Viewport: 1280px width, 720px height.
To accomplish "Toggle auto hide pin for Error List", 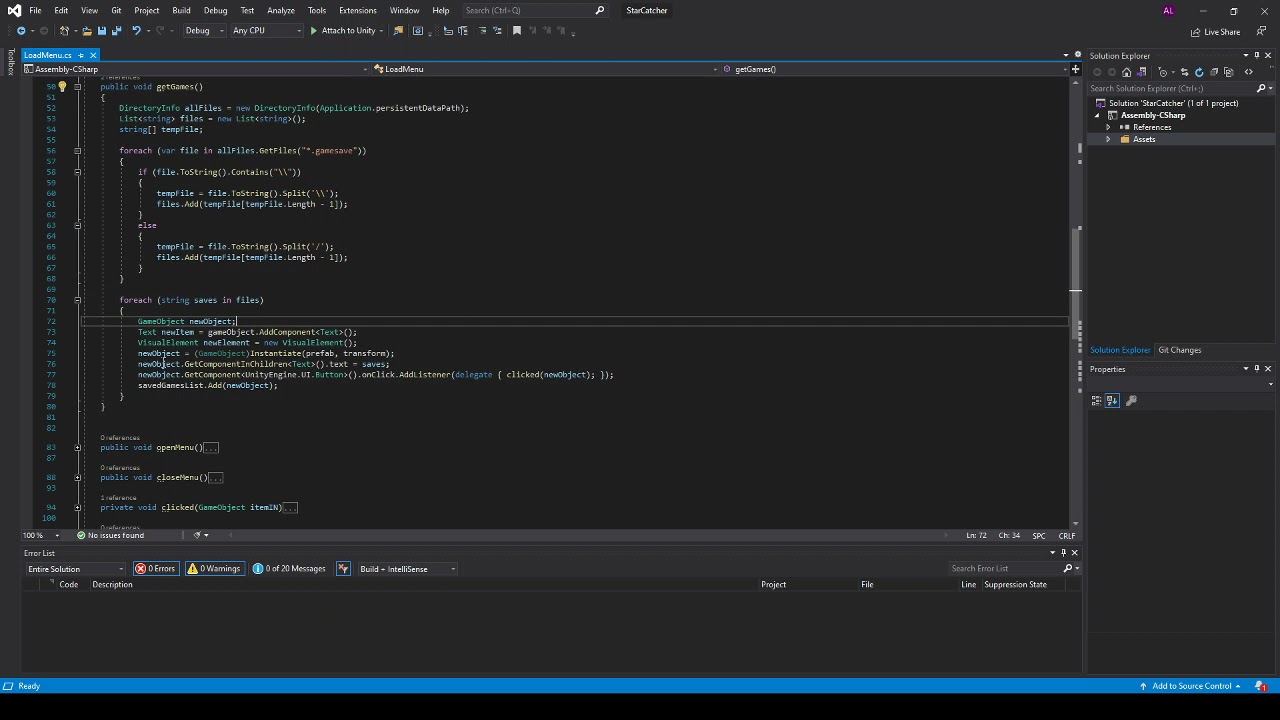I will click(1063, 553).
